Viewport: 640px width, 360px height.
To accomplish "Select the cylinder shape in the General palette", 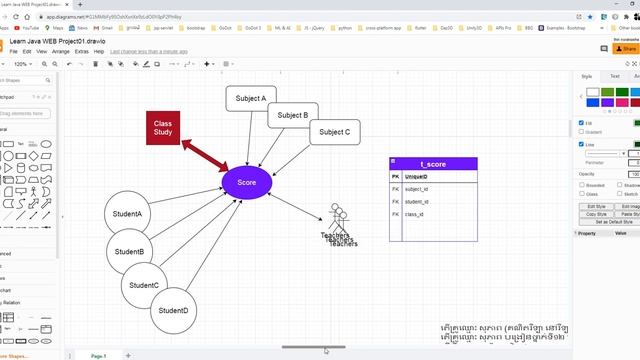I will (x=21, y=168).
